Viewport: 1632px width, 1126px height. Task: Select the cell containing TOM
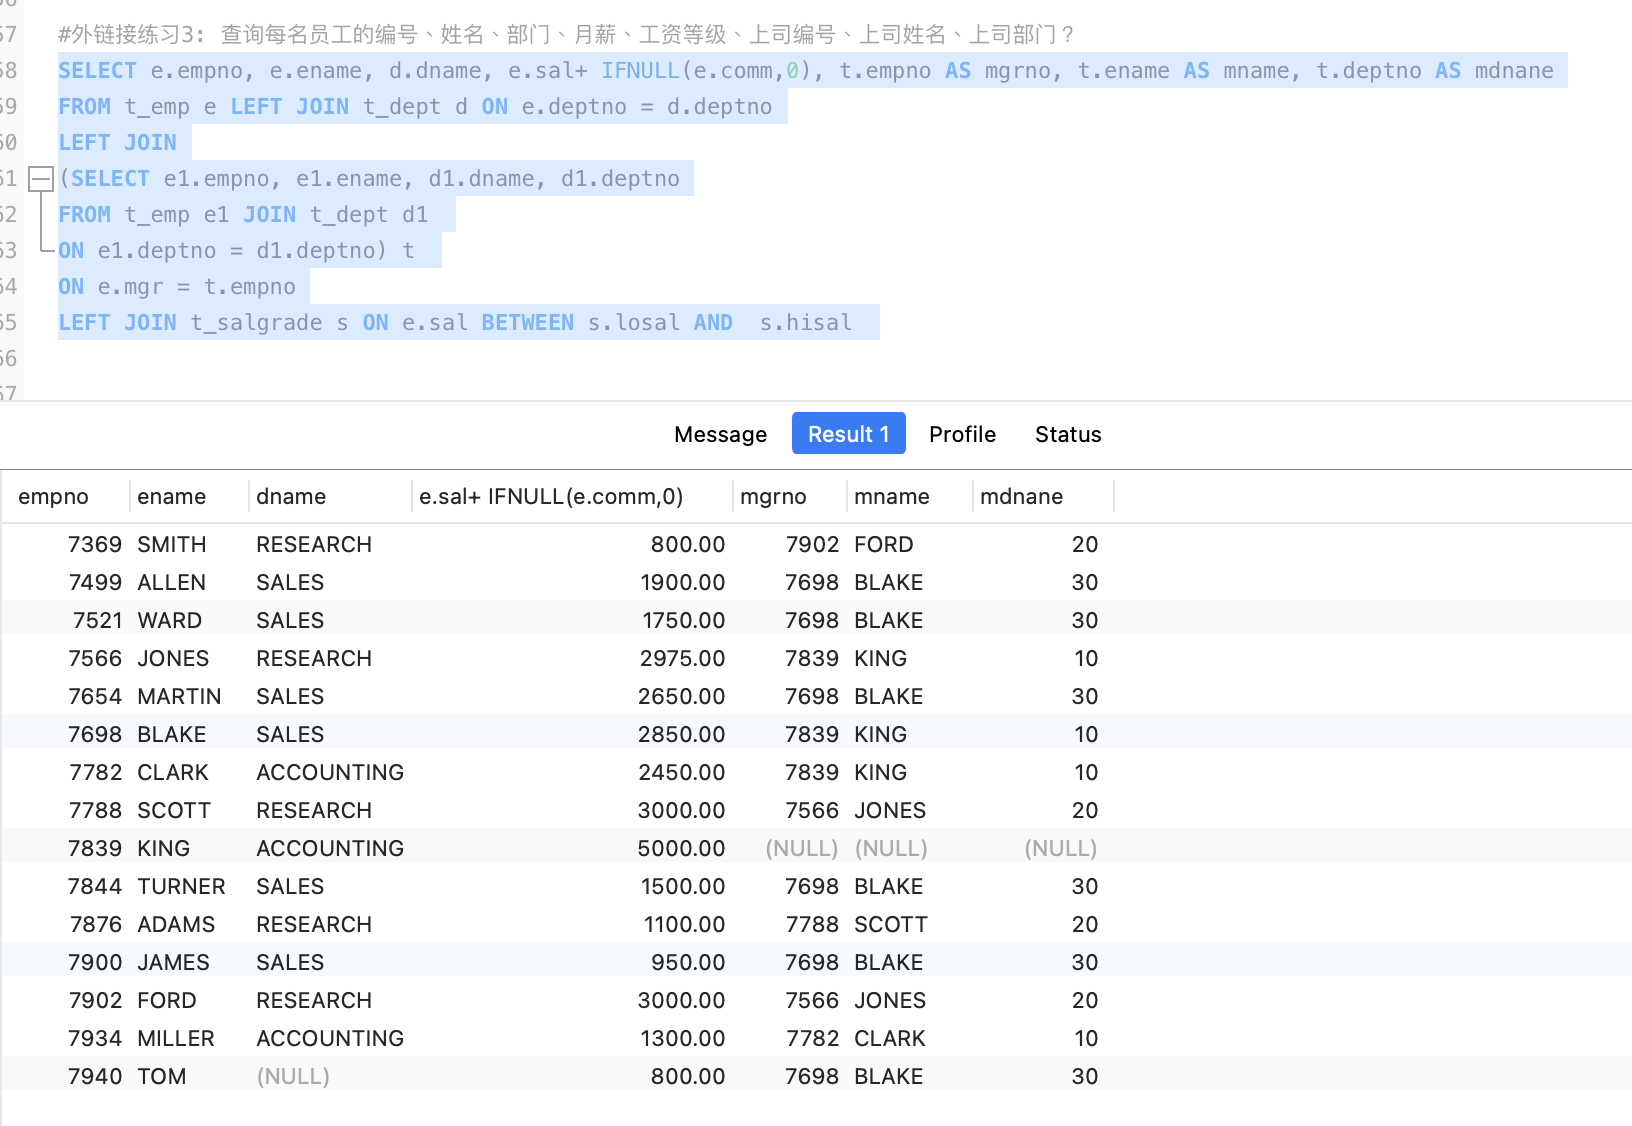[161, 1077]
